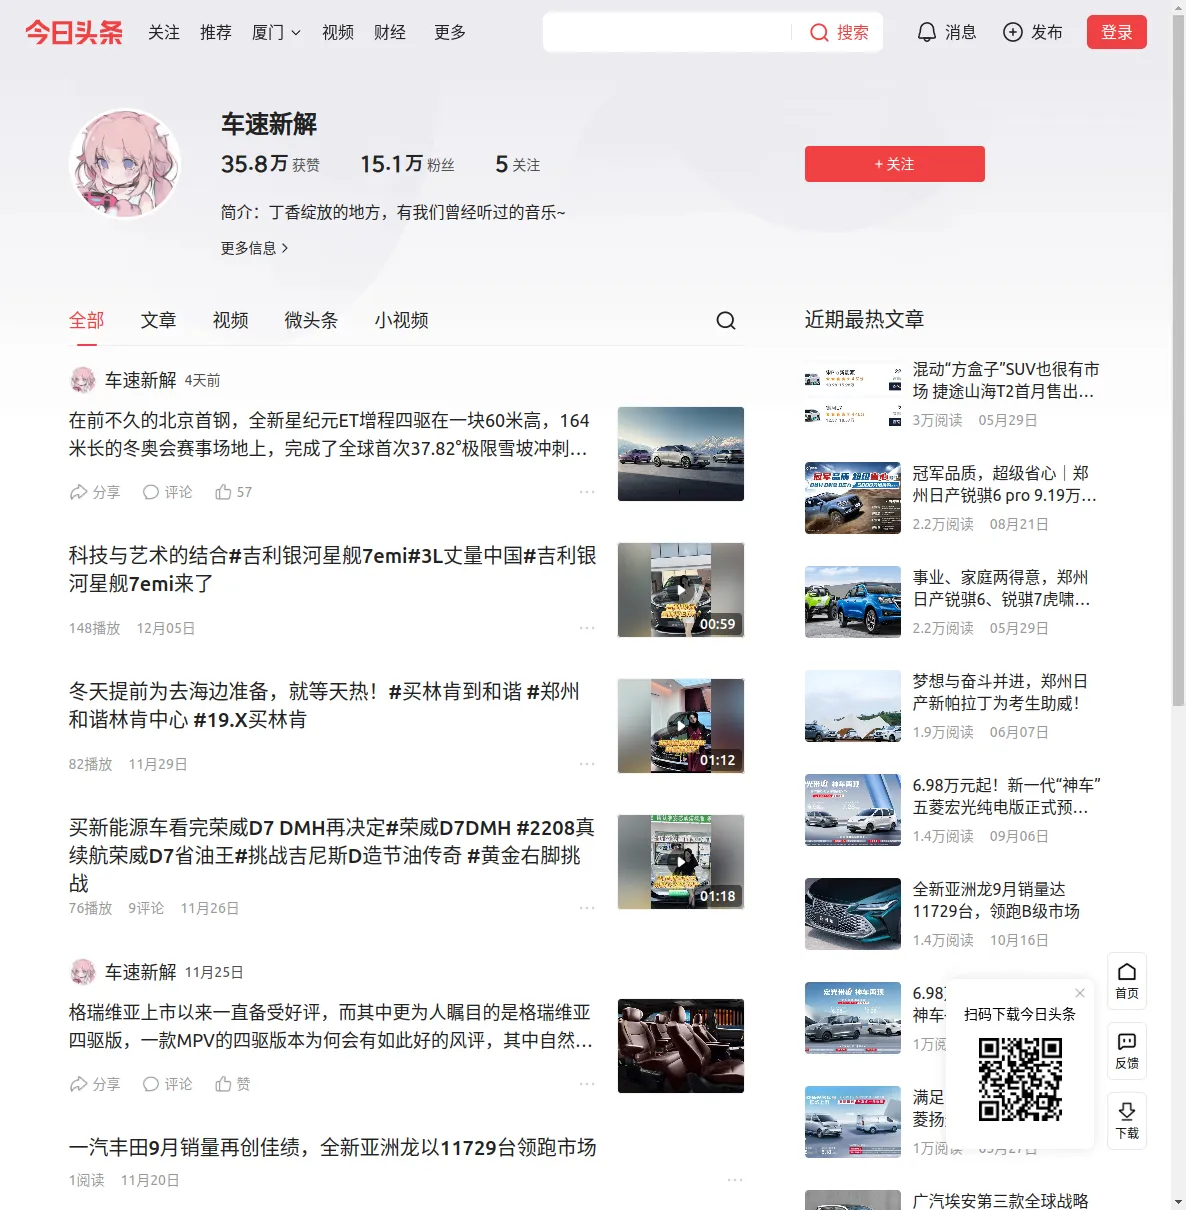Viewport: 1186px width, 1210px height.
Task: Focus the top search input field
Action: coord(668,32)
